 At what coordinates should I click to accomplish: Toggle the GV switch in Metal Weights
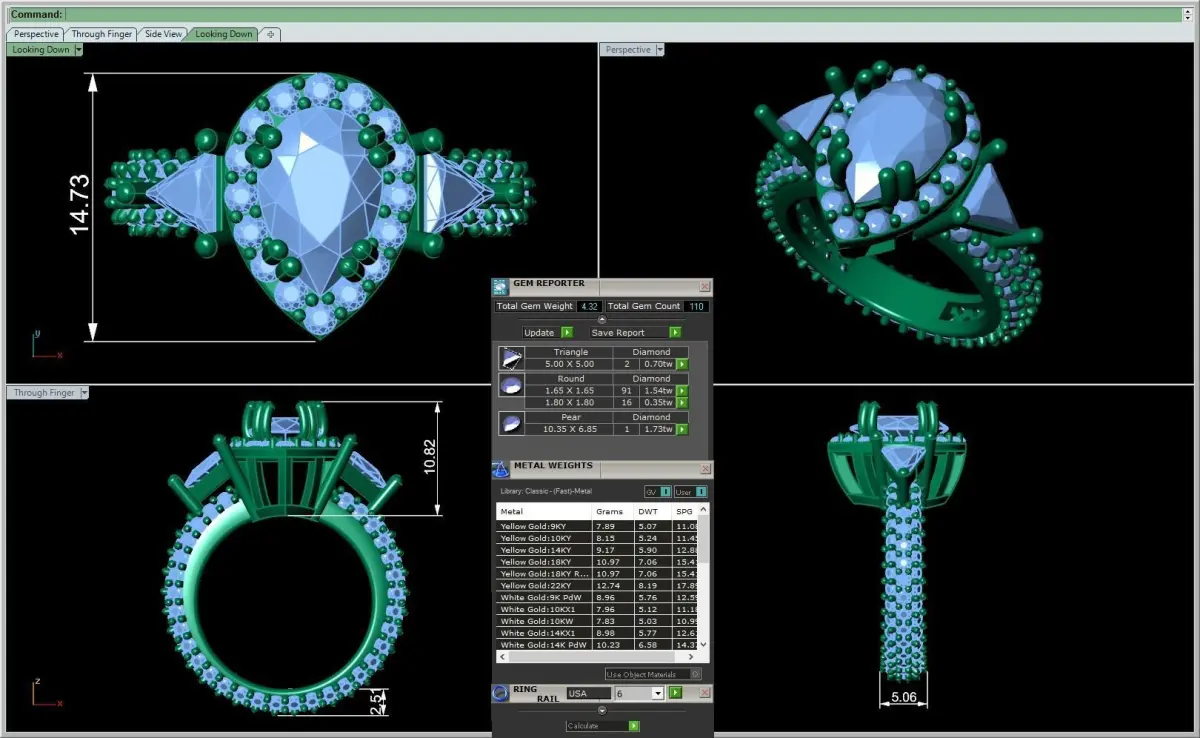tap(657, 492)
